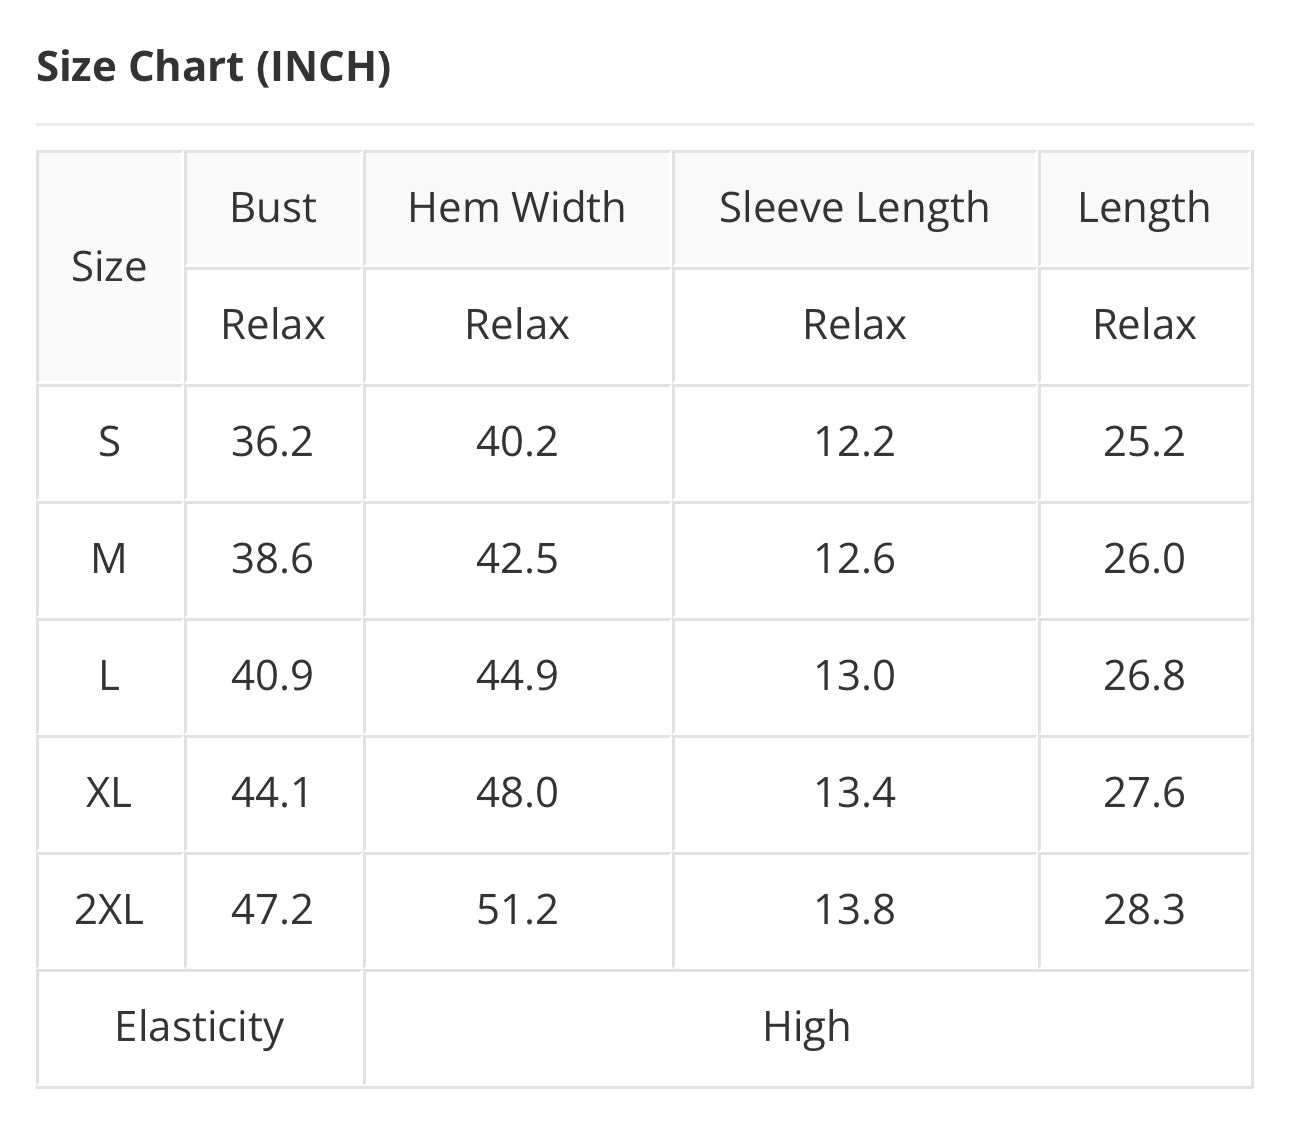Click the Sleeve Length column header
This screenshot has height=1124, width=1290.
coord(854,208)
